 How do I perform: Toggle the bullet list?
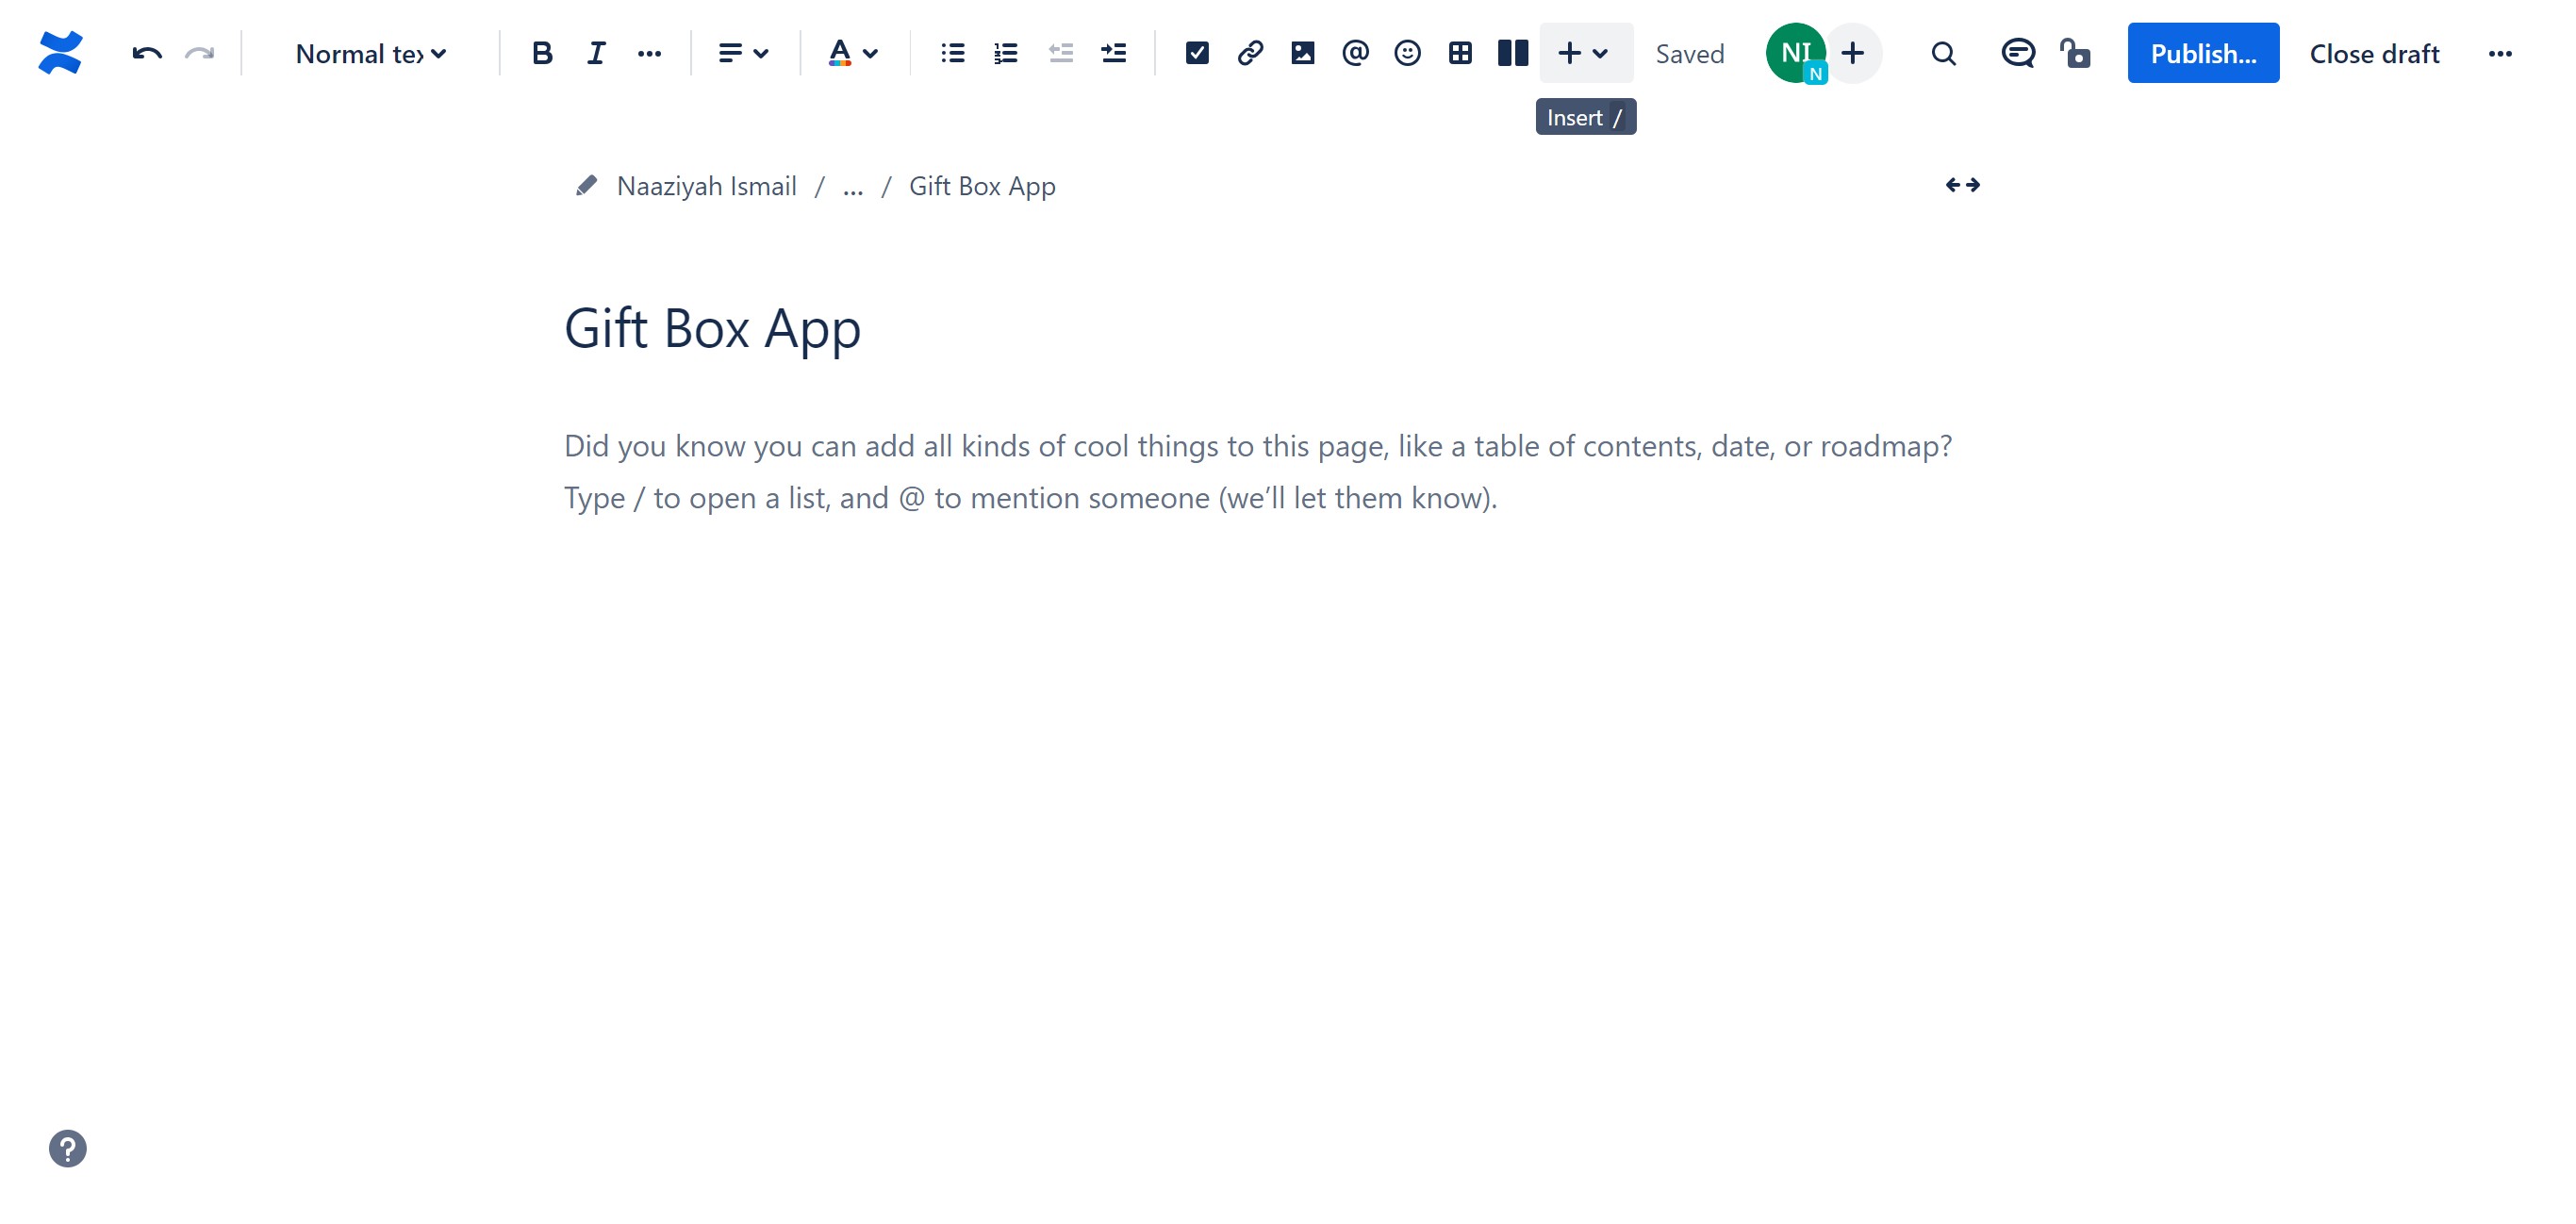(952, 53)
